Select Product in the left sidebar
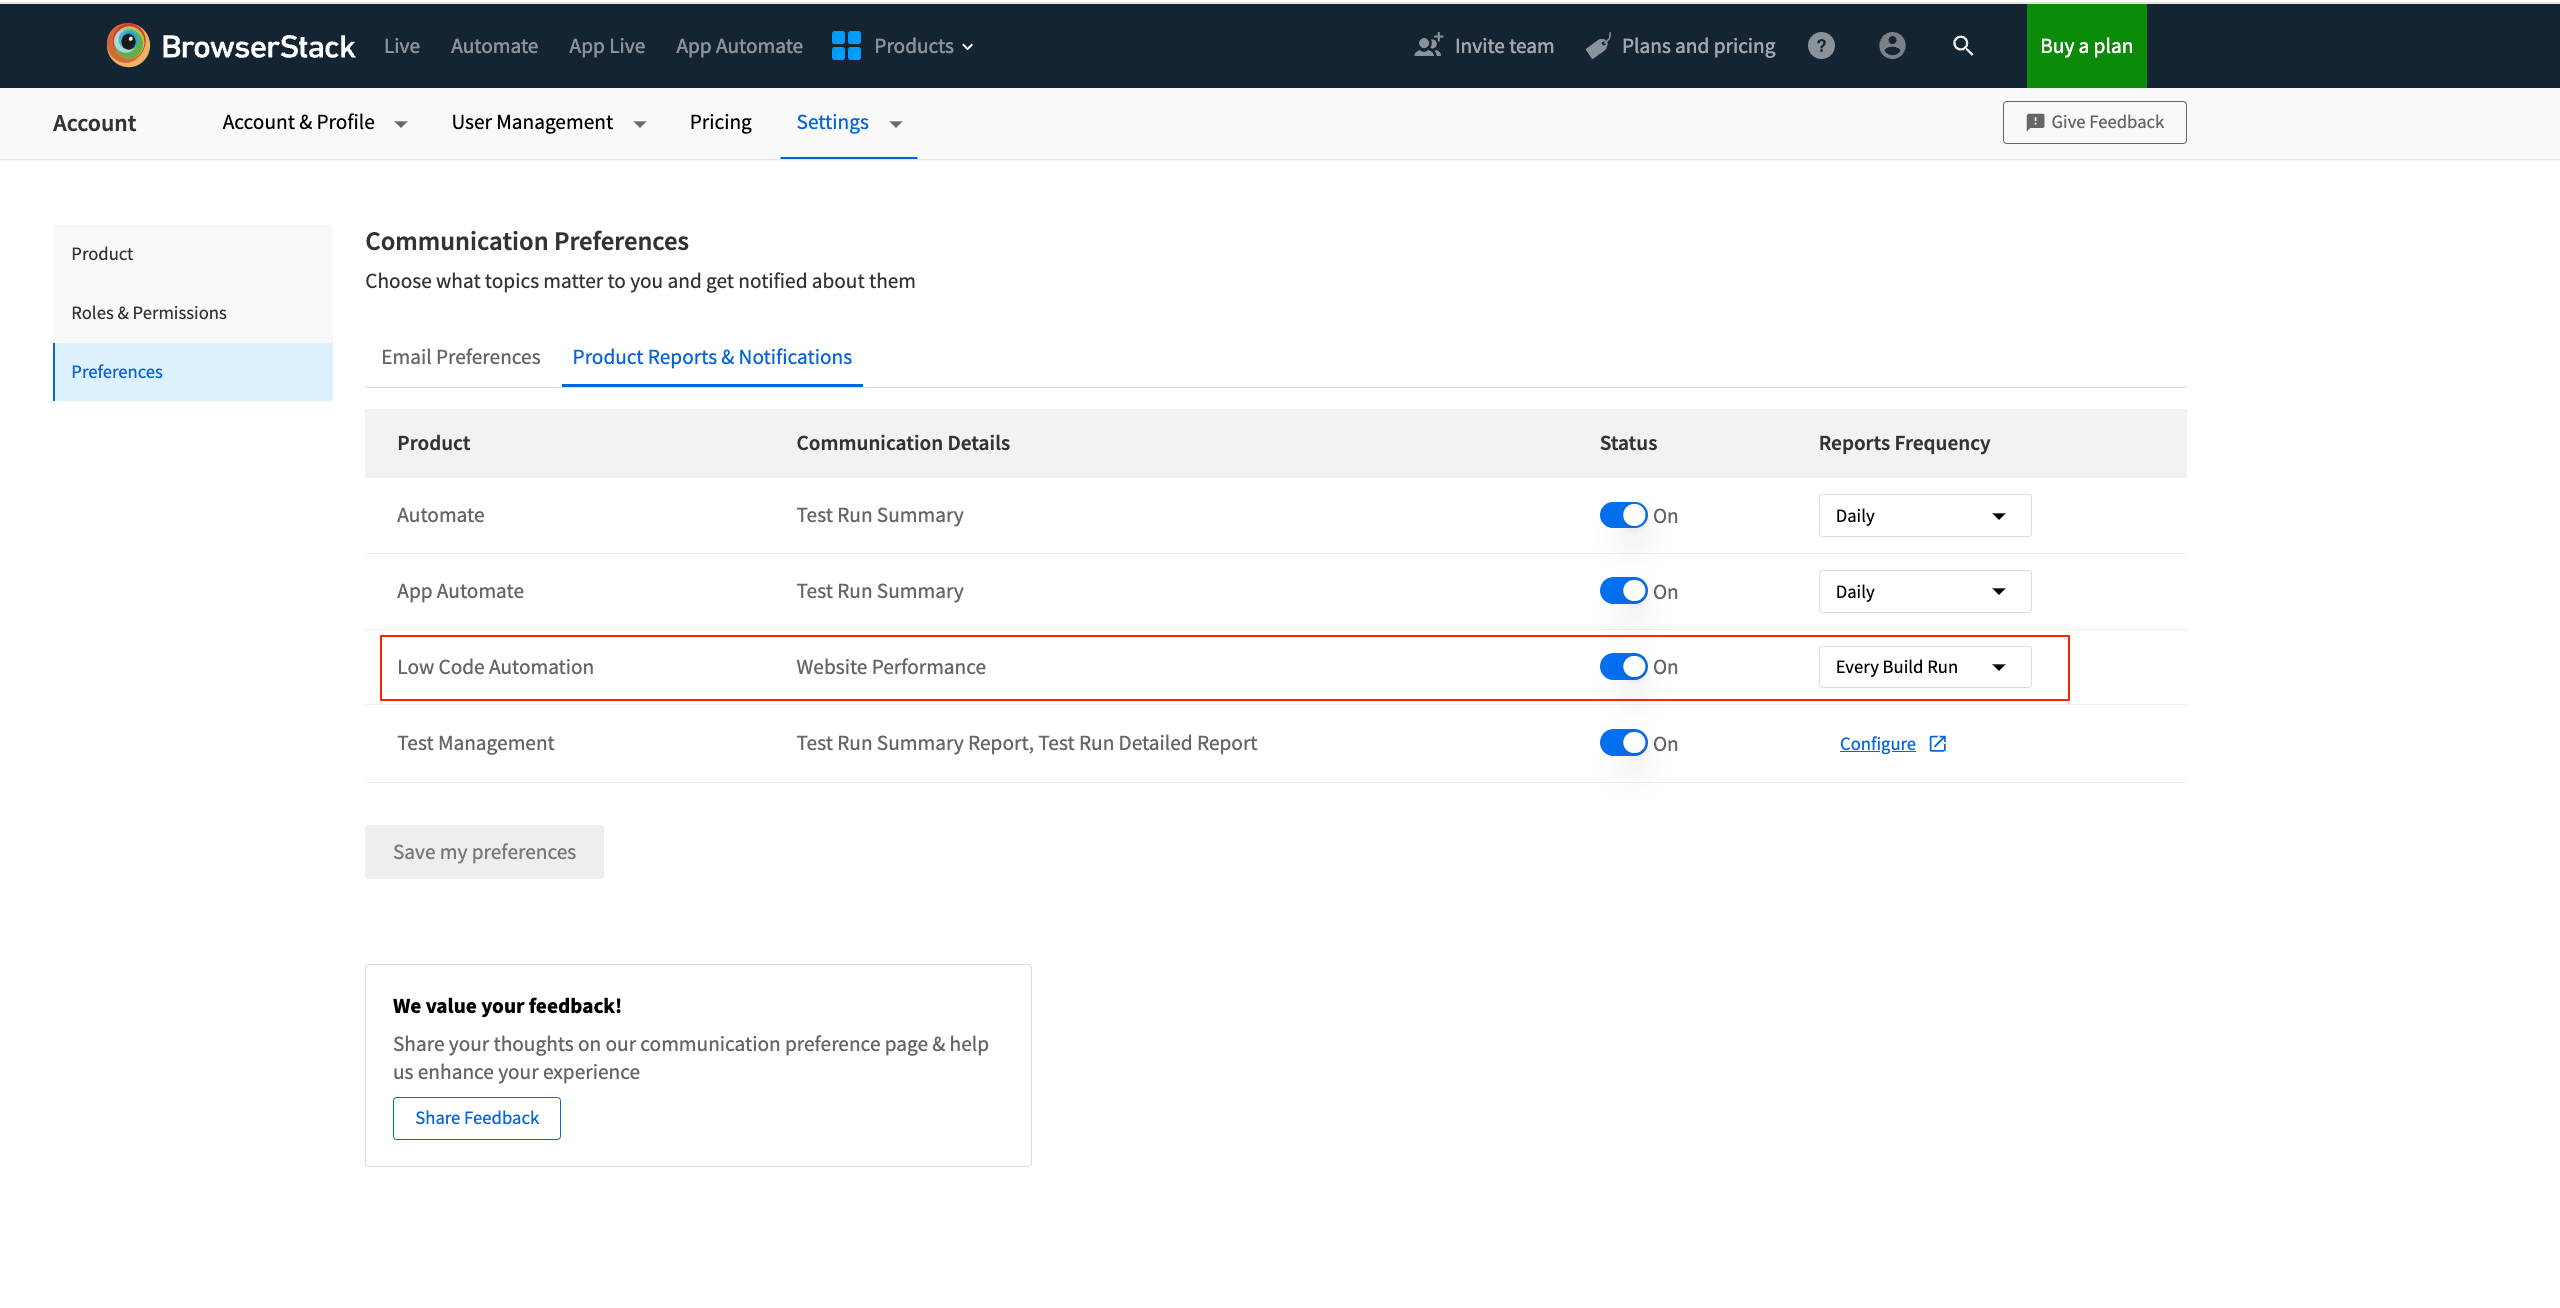The image size is (2560, 1308). tap(193, 254)
